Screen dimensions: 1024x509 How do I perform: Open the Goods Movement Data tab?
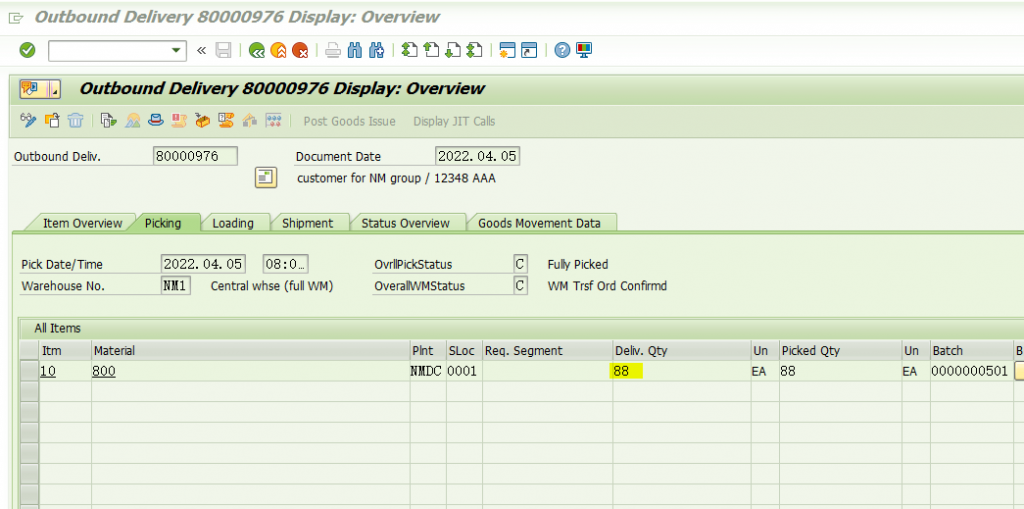[539, 223]
